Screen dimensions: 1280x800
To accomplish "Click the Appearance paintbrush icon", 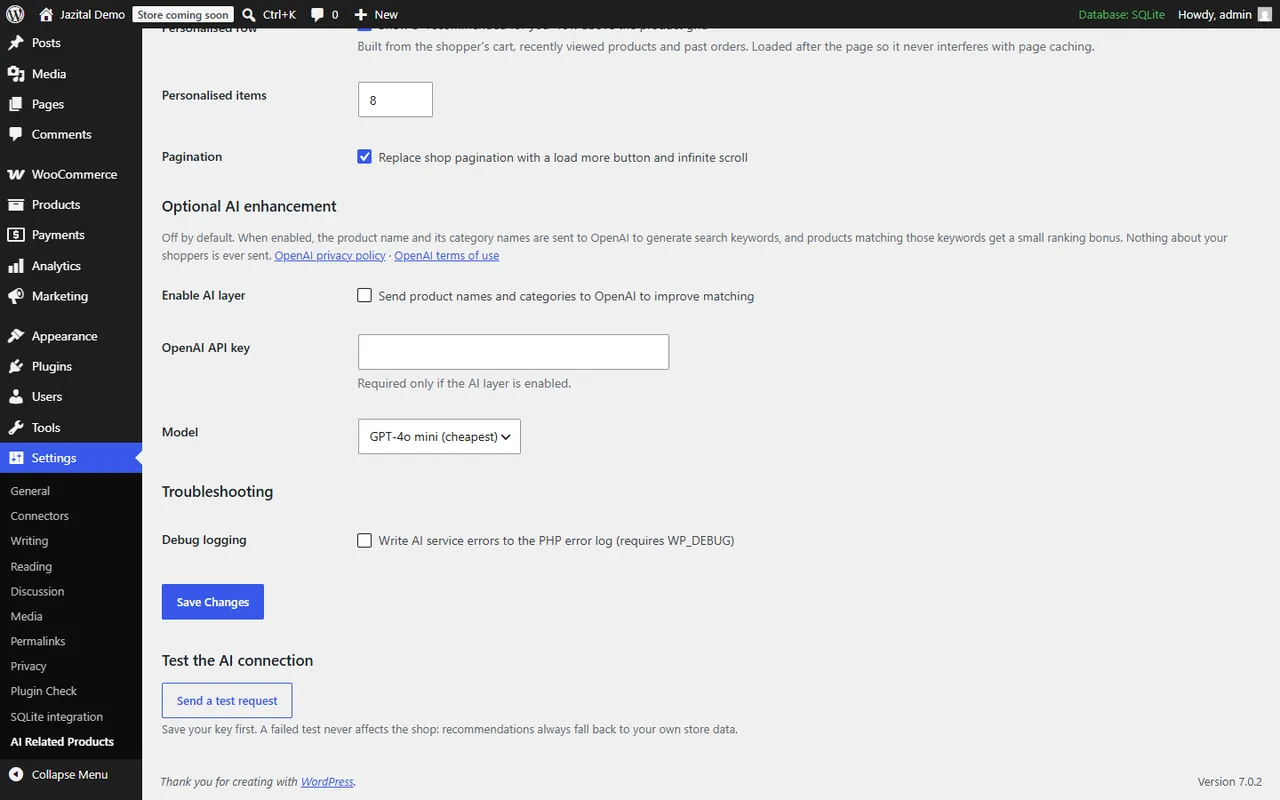I will (x=16, y=336).
